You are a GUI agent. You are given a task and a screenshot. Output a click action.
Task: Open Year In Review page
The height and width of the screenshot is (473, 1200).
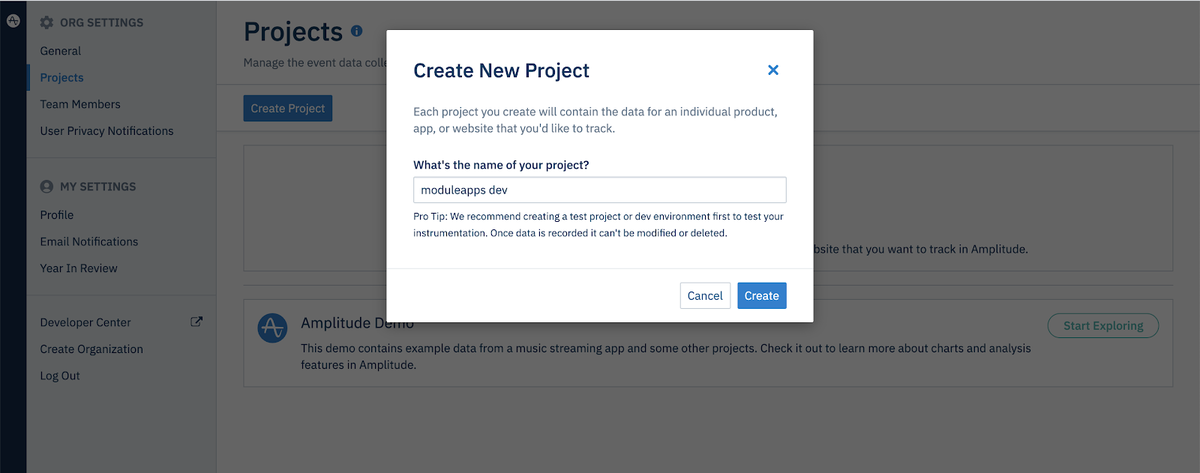79,268
